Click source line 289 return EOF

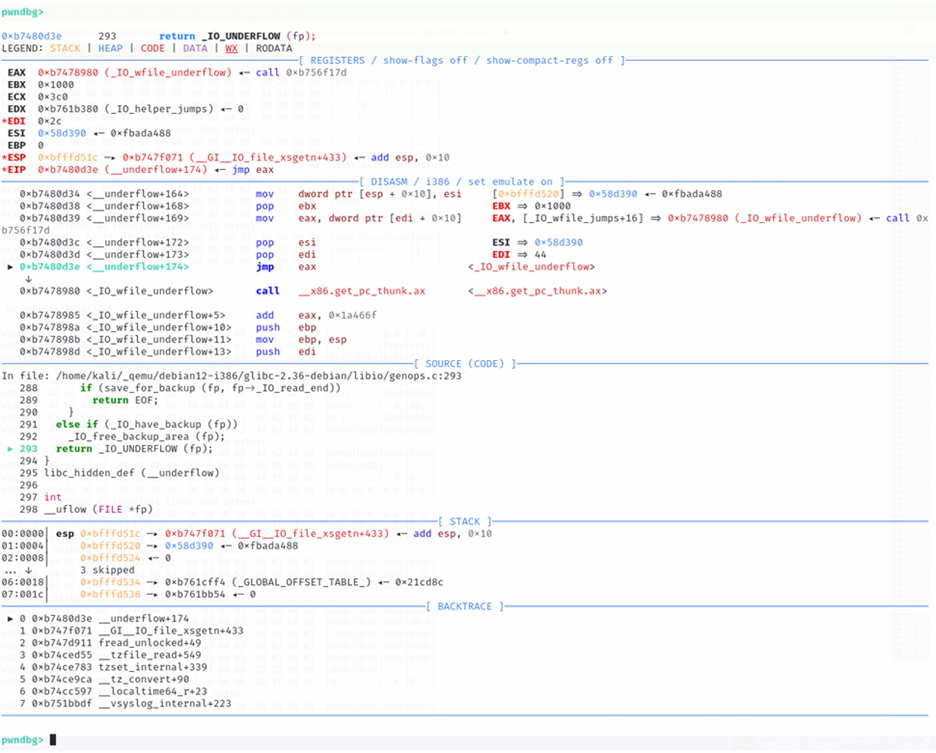point(89,400)
